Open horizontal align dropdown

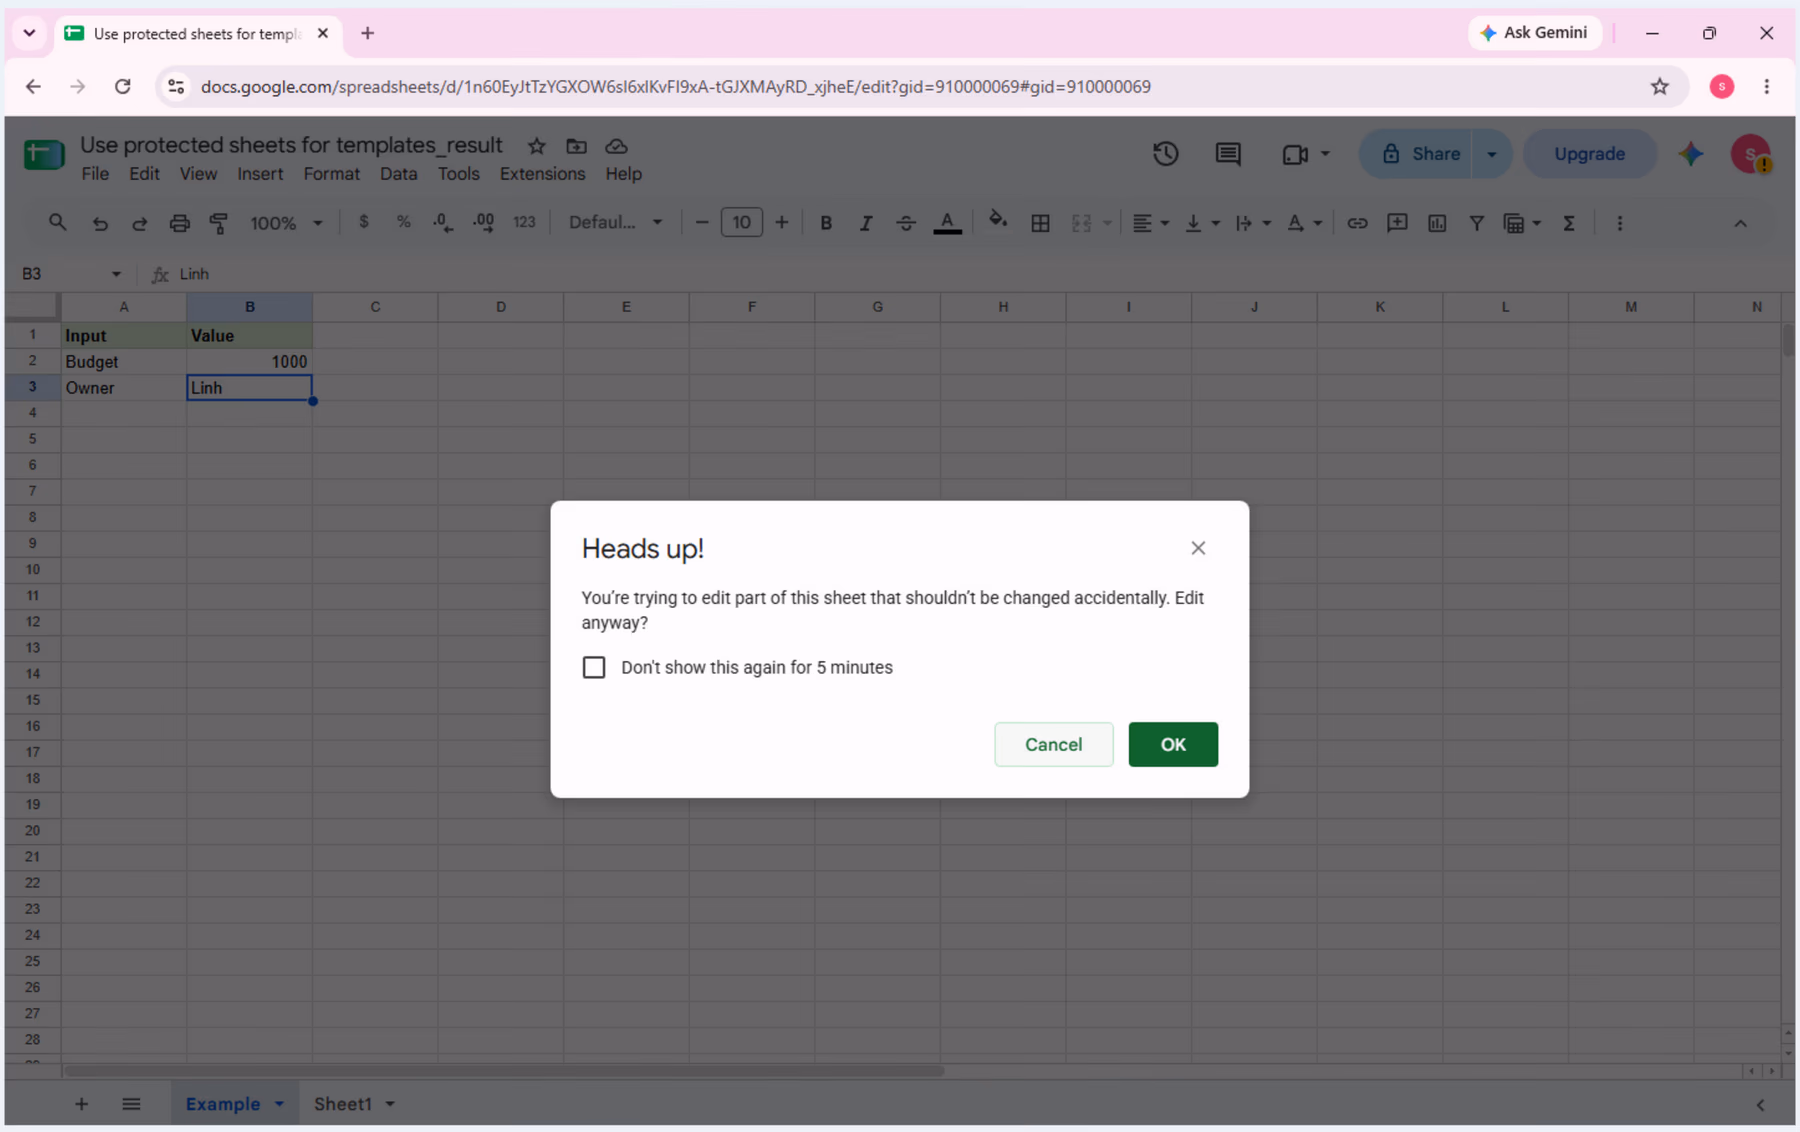[1150, 223]
